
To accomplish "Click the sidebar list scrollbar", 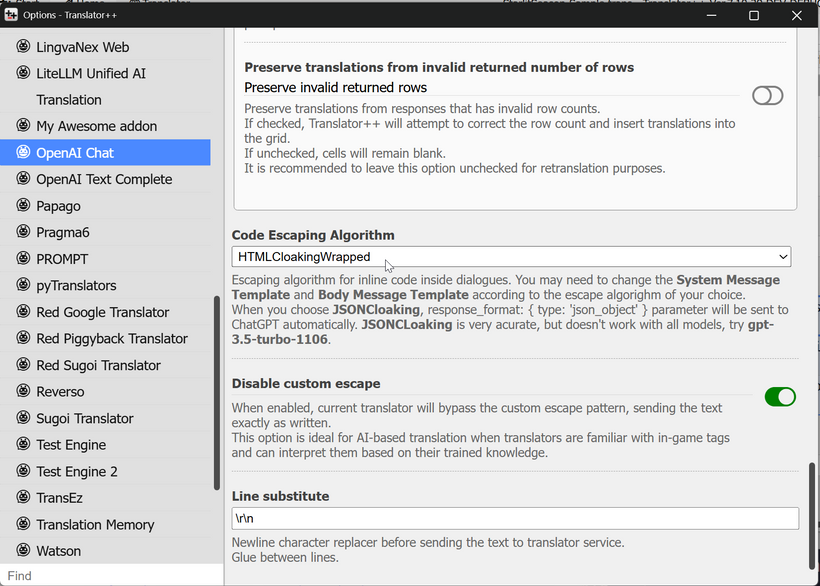I will coord(217,392).
